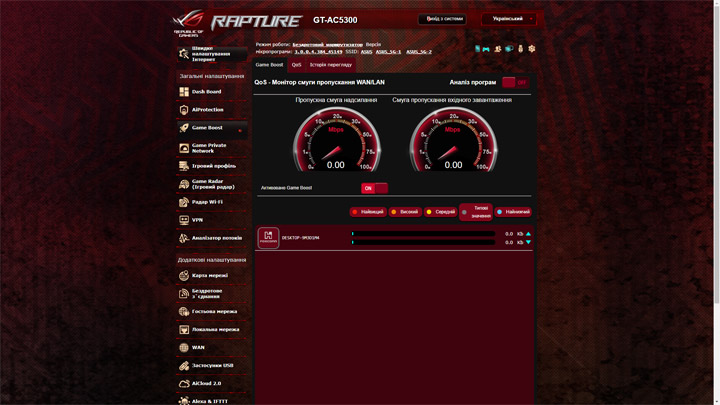Click the quick Internet setup wizard icon

[x=184, y=54]
